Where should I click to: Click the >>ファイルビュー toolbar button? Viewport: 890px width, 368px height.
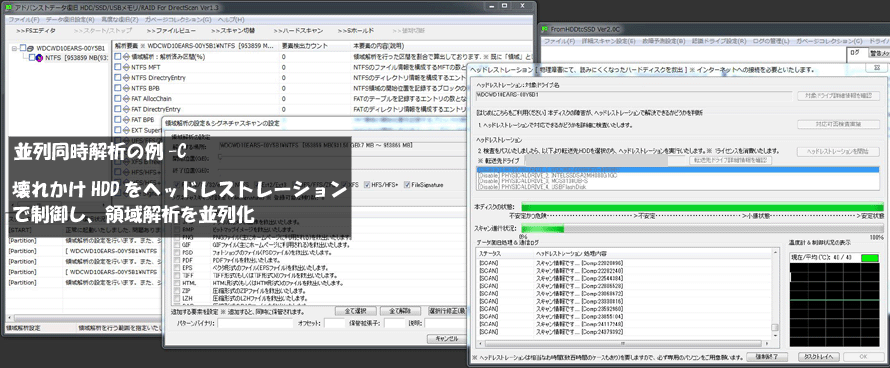click(172, 31)
